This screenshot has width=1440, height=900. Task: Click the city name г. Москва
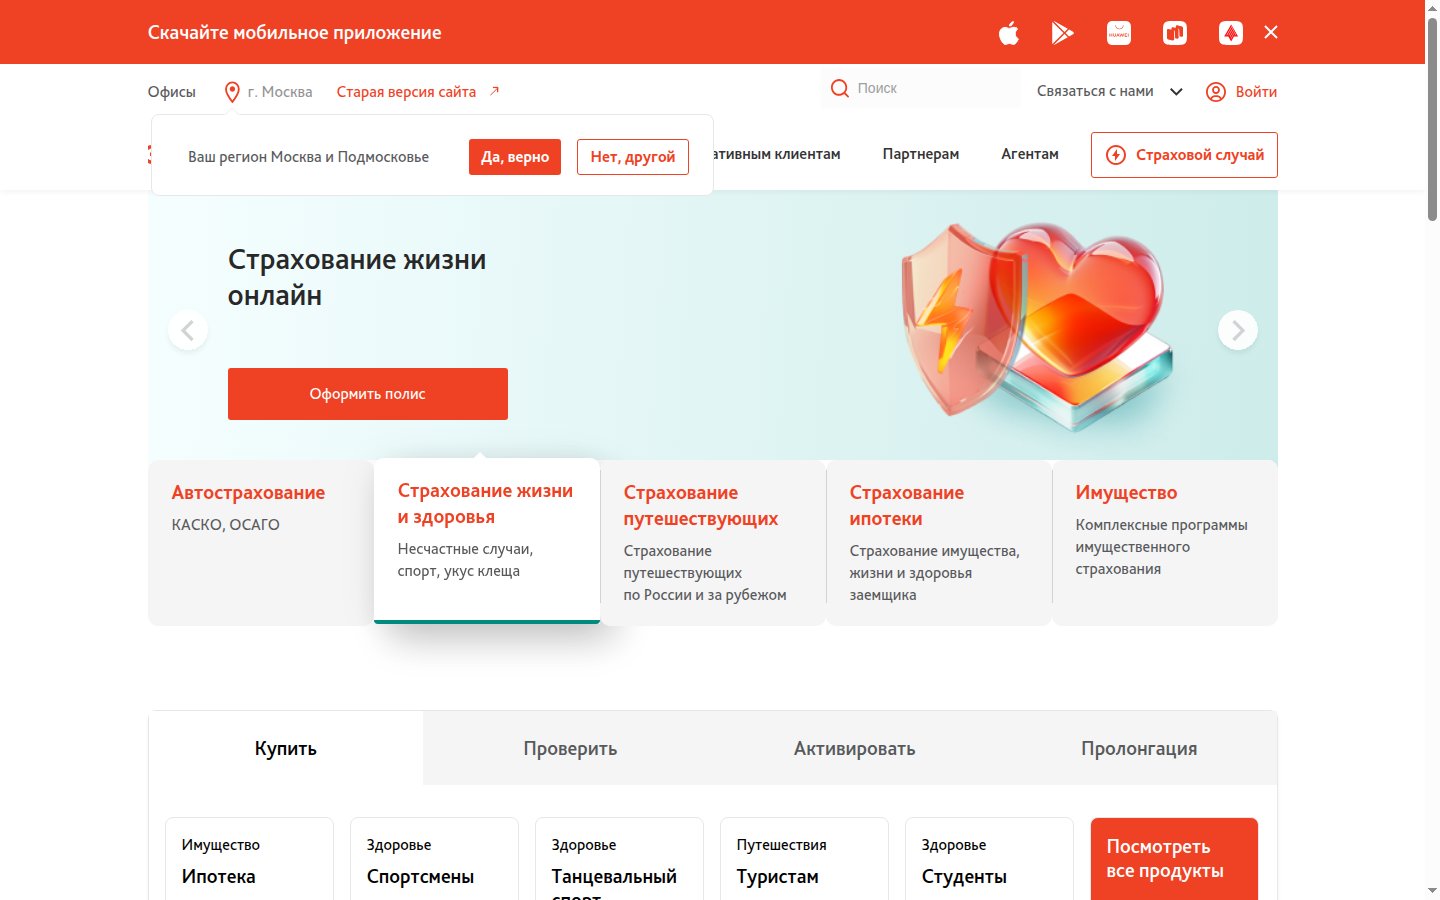(x=280, y=92)
